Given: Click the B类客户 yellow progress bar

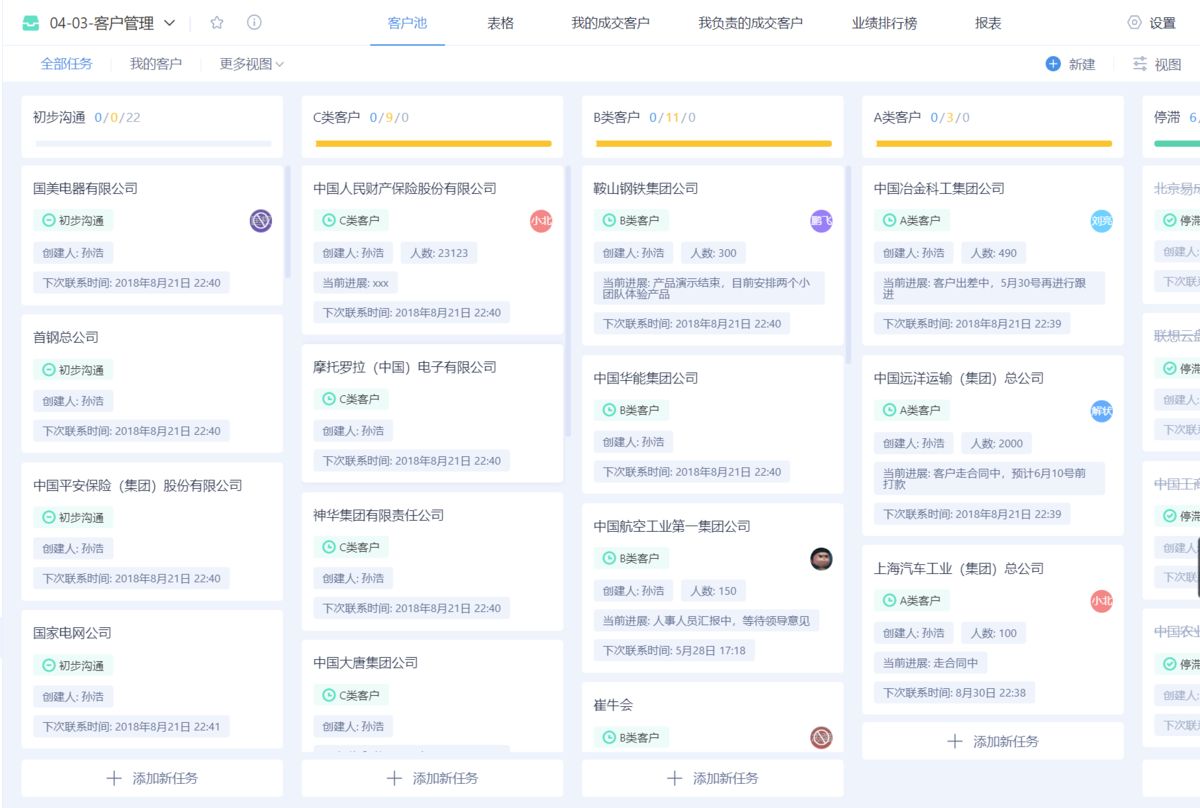Looking at the screenshot, I should [713, 143].
